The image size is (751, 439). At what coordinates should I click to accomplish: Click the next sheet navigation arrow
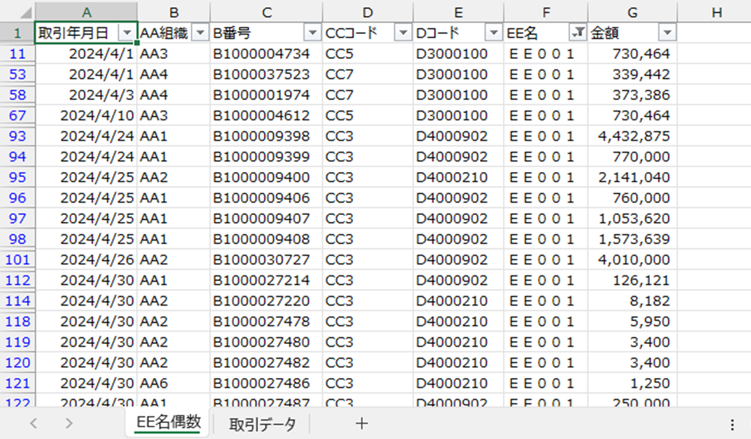[68, 423]
